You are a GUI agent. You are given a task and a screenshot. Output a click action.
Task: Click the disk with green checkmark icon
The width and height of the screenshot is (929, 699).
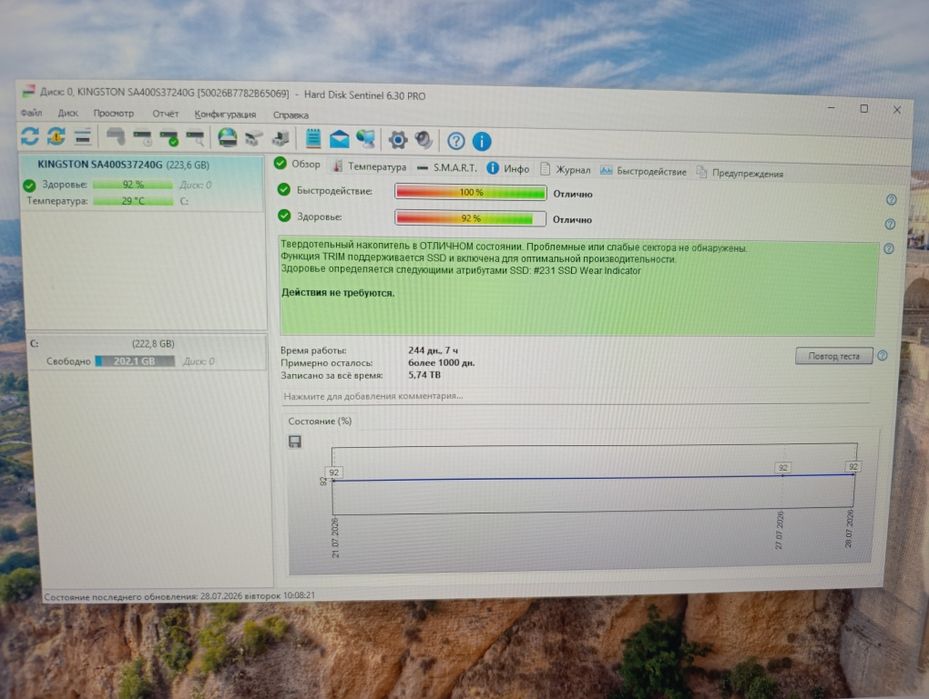(169, 138)
